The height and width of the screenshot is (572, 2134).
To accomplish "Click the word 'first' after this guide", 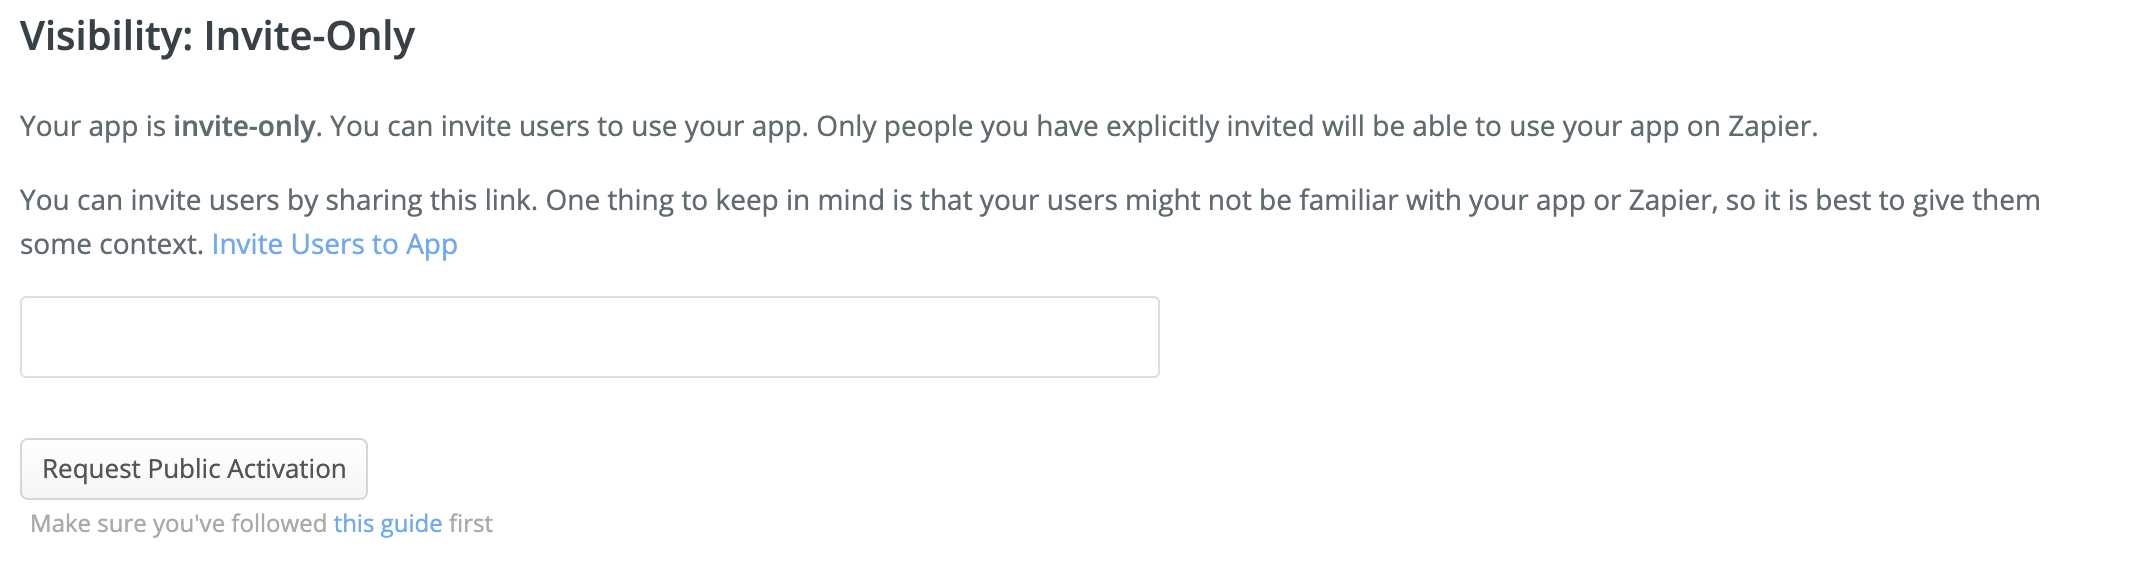I will (x=471, y=524).
